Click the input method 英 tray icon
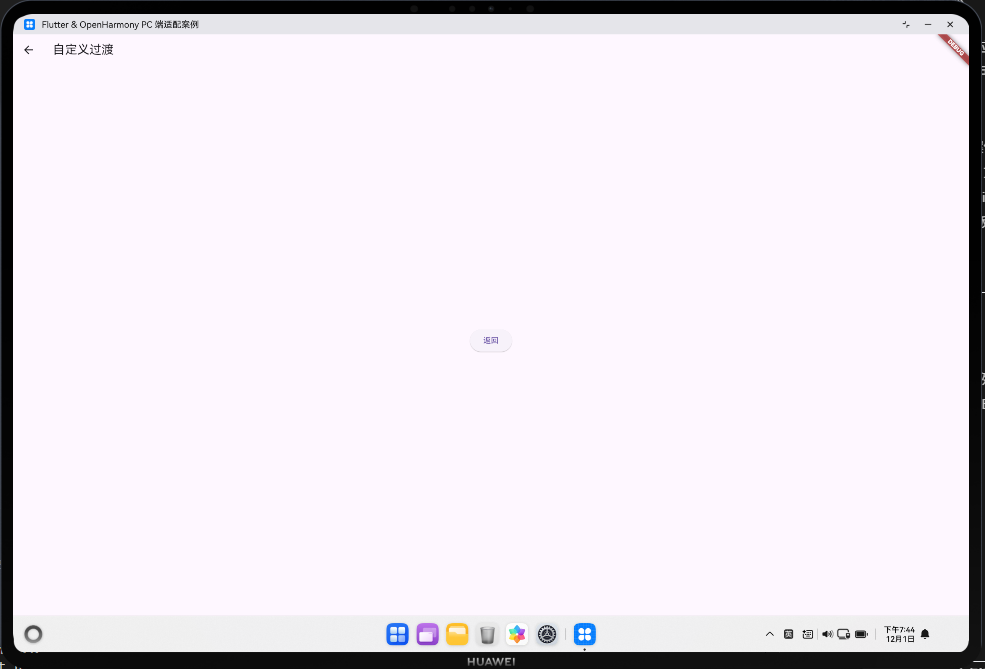985x669 pixels. [x=788, y=634]
